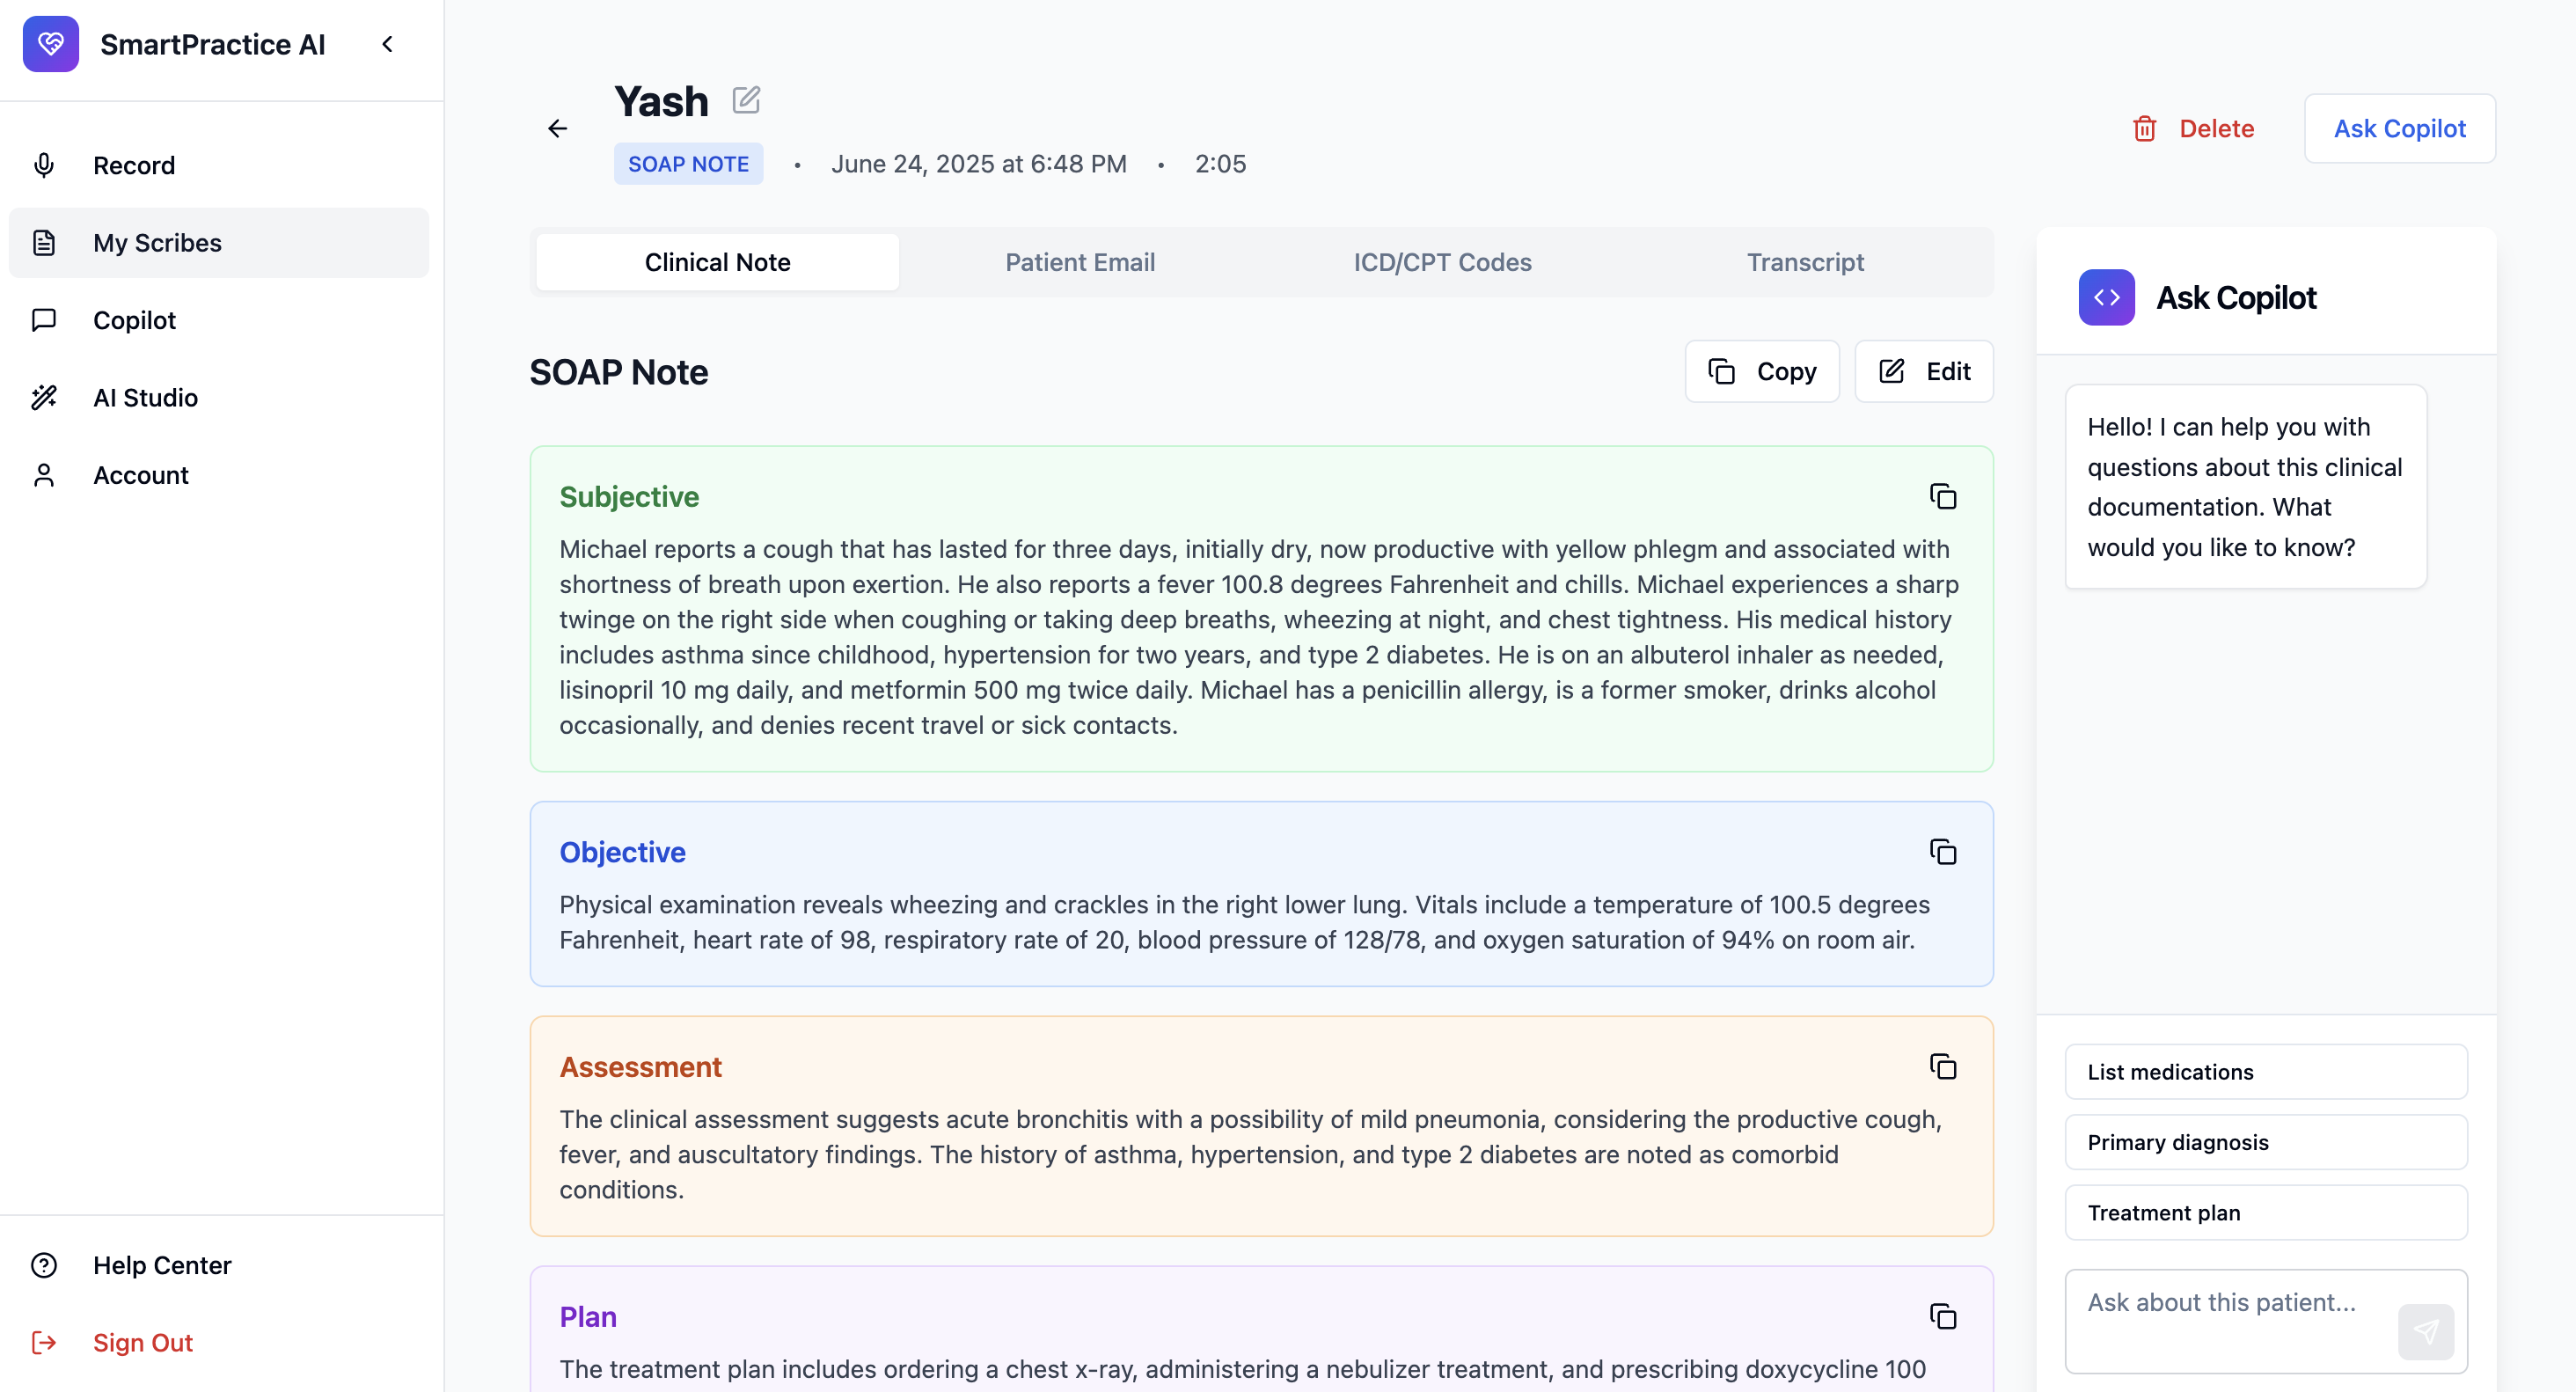Open Account settings in the sidebar

[140, 475]
